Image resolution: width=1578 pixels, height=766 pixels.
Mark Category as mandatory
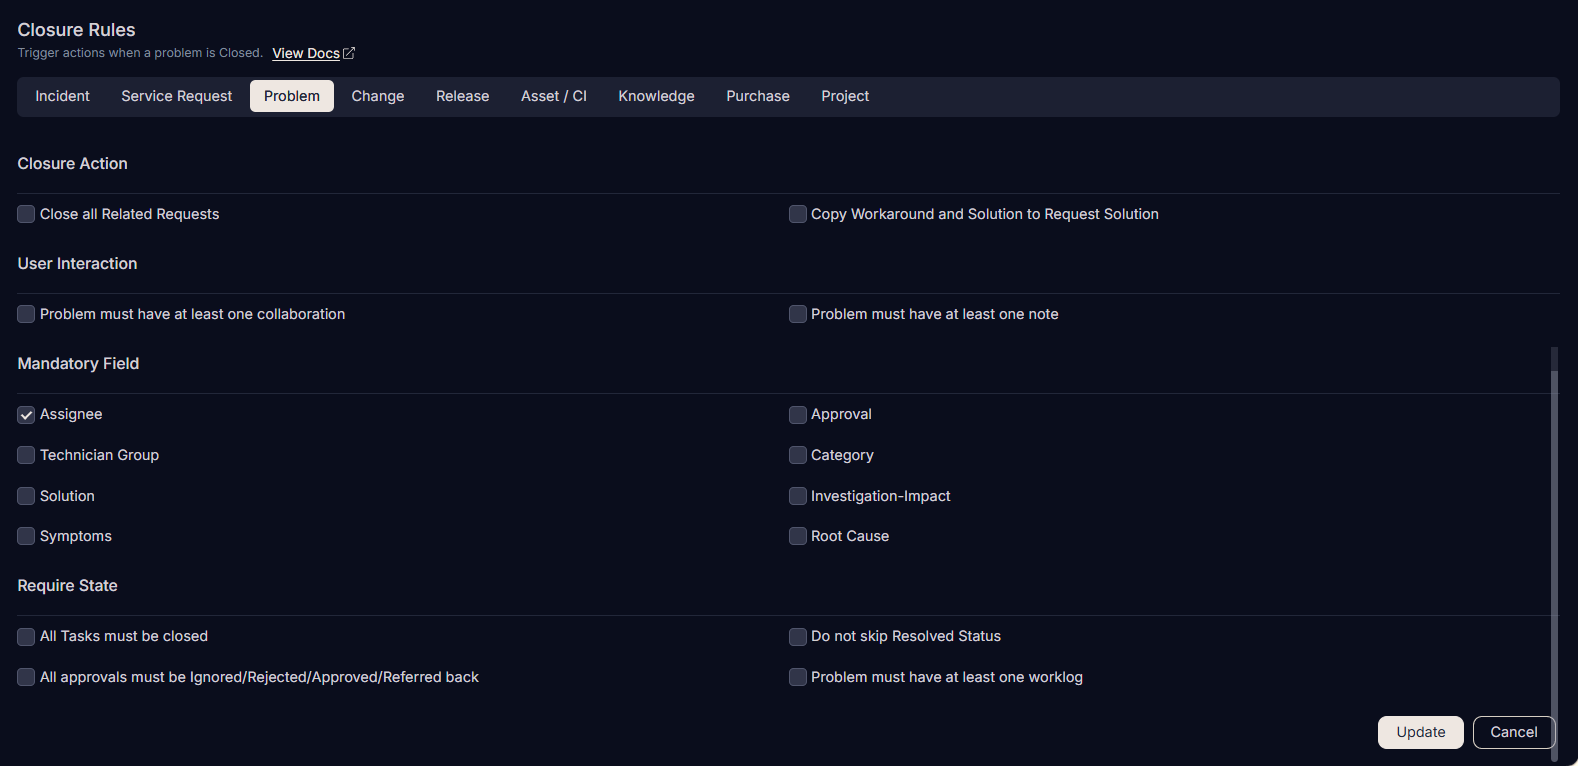797,455
